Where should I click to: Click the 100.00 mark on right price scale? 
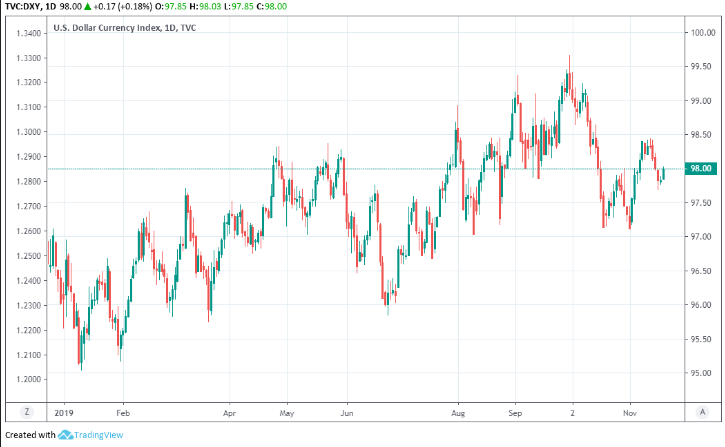[x=699, y=33]
